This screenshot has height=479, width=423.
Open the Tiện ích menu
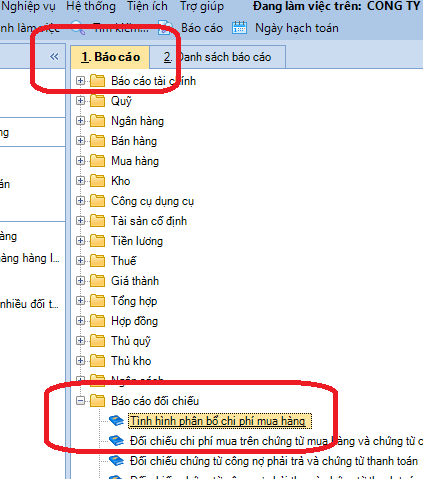[147, 6]
